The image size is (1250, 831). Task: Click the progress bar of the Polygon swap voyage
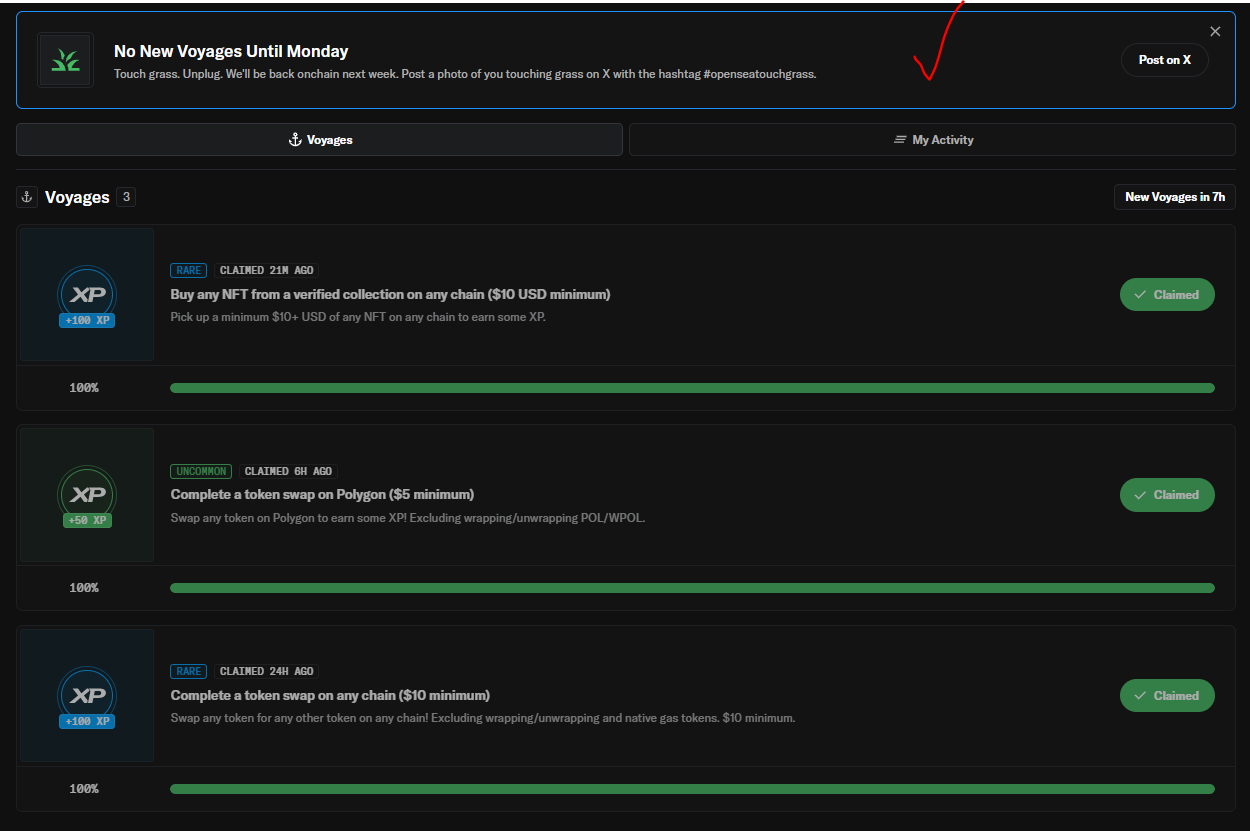692,588
